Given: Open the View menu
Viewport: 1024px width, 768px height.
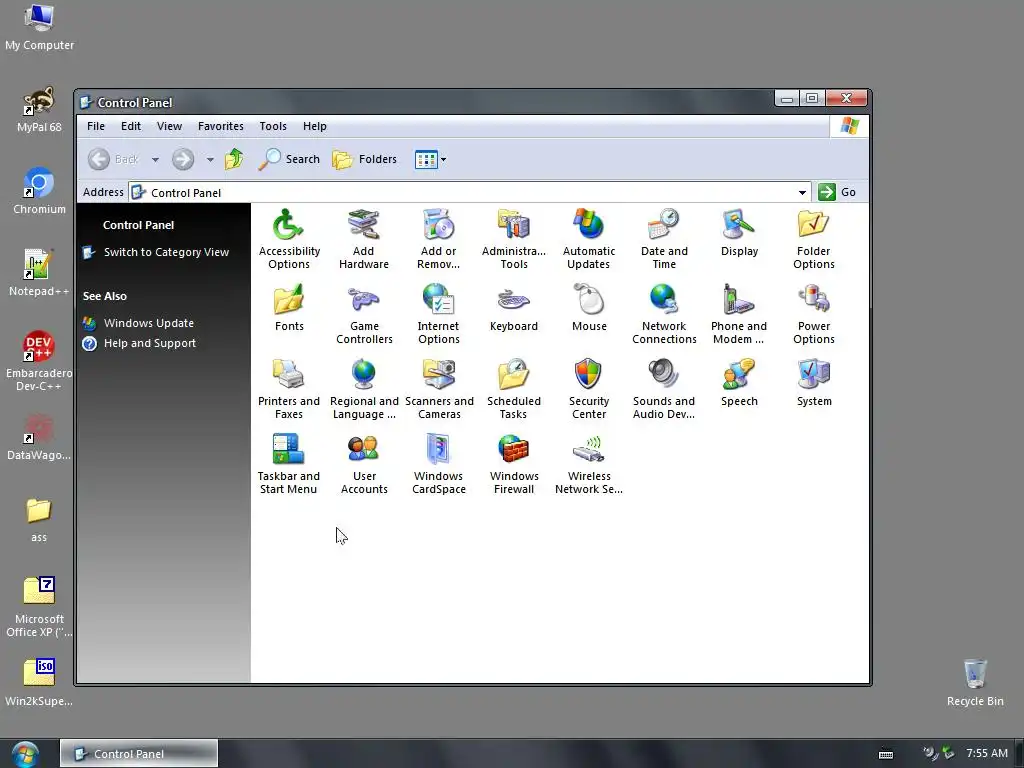Looking at the screenshot, I should pos(169,126).
